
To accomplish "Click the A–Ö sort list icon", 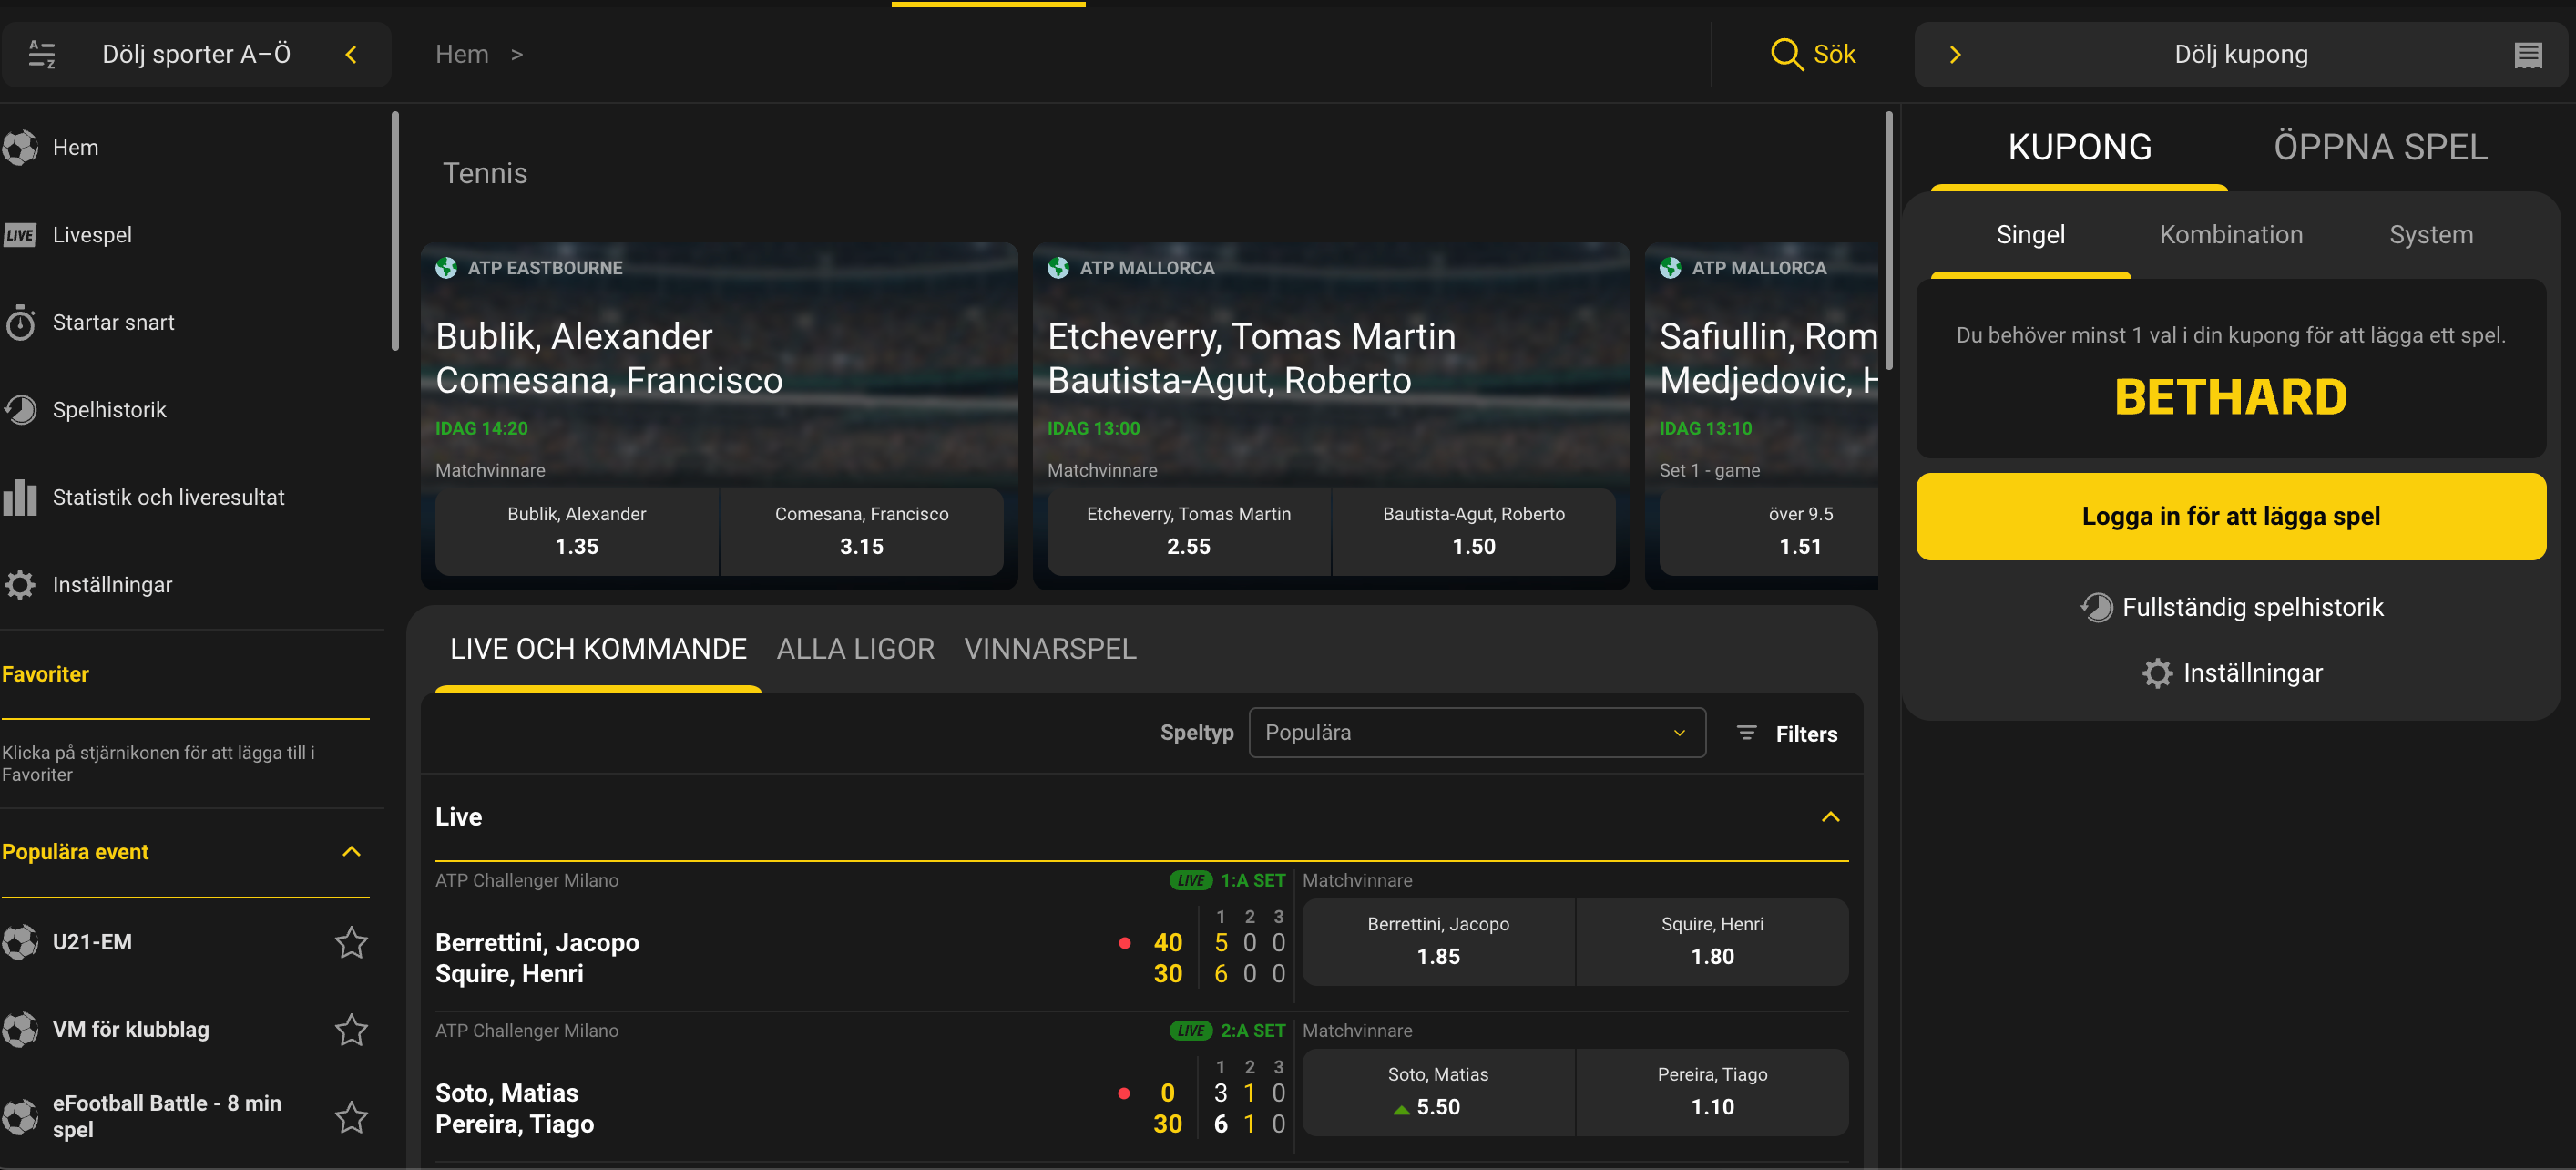I will [x=42, y=54].
